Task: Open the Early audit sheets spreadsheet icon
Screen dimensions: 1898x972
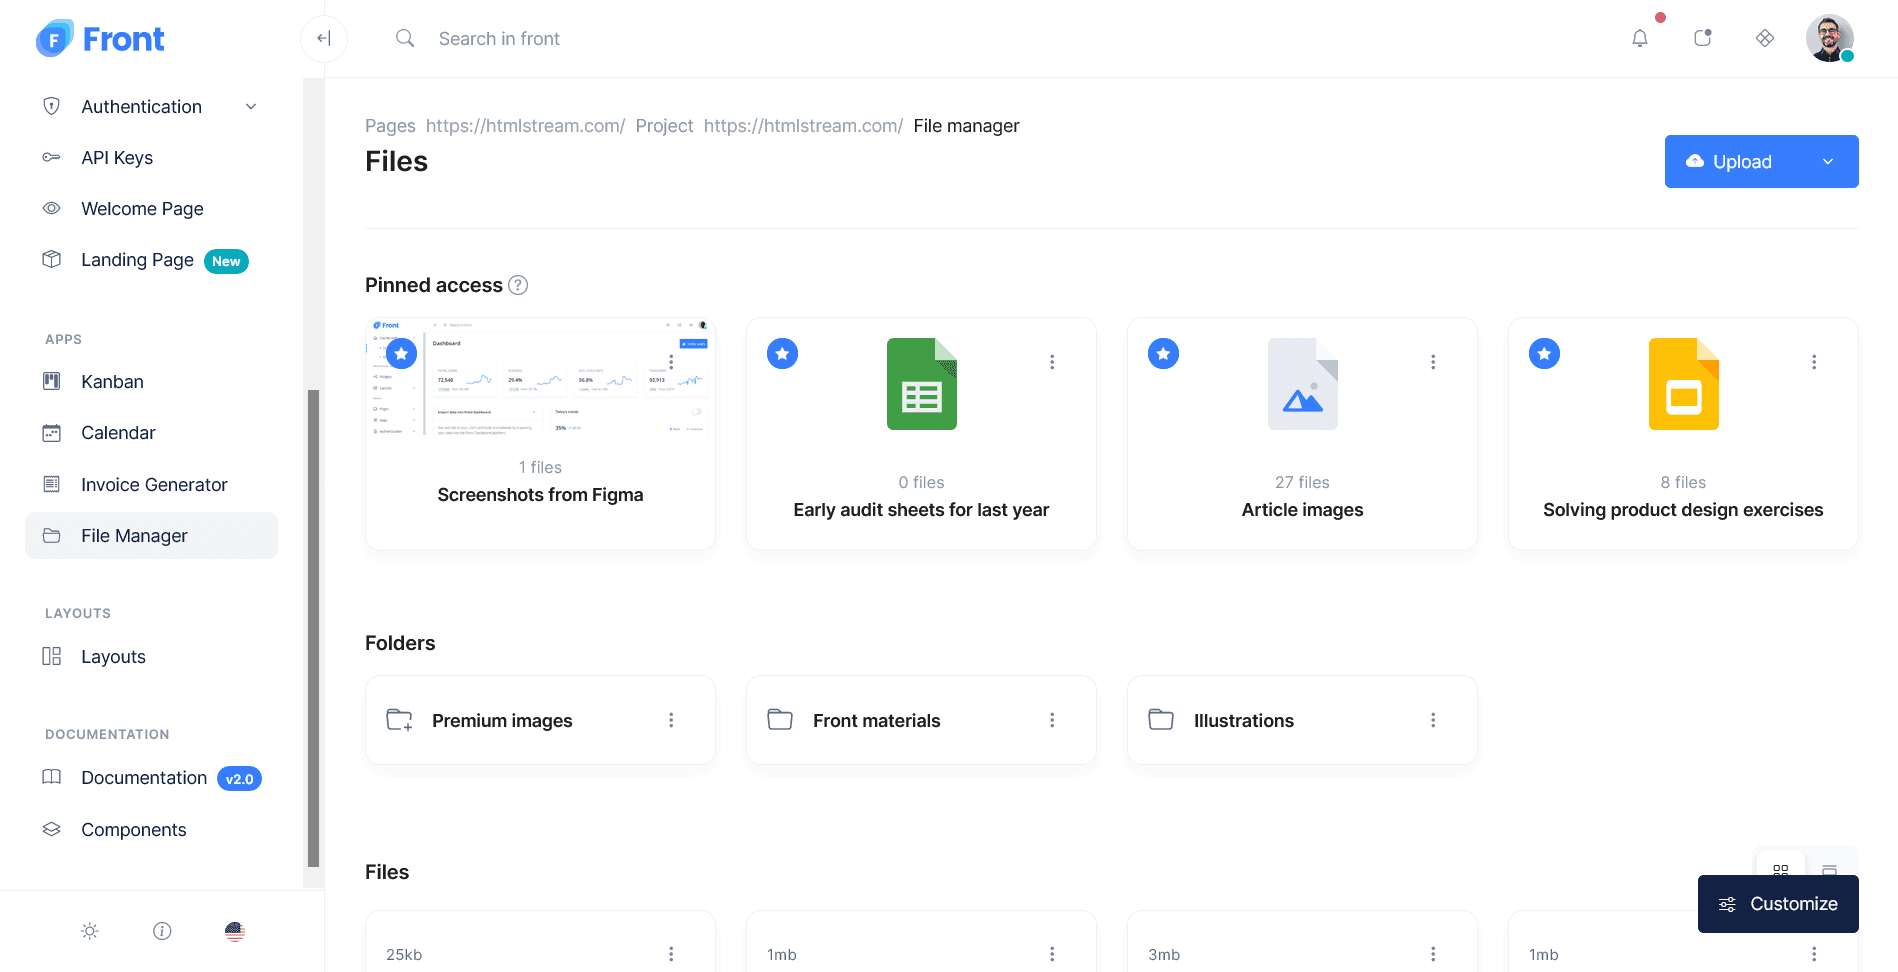Action: pos(922,384)
